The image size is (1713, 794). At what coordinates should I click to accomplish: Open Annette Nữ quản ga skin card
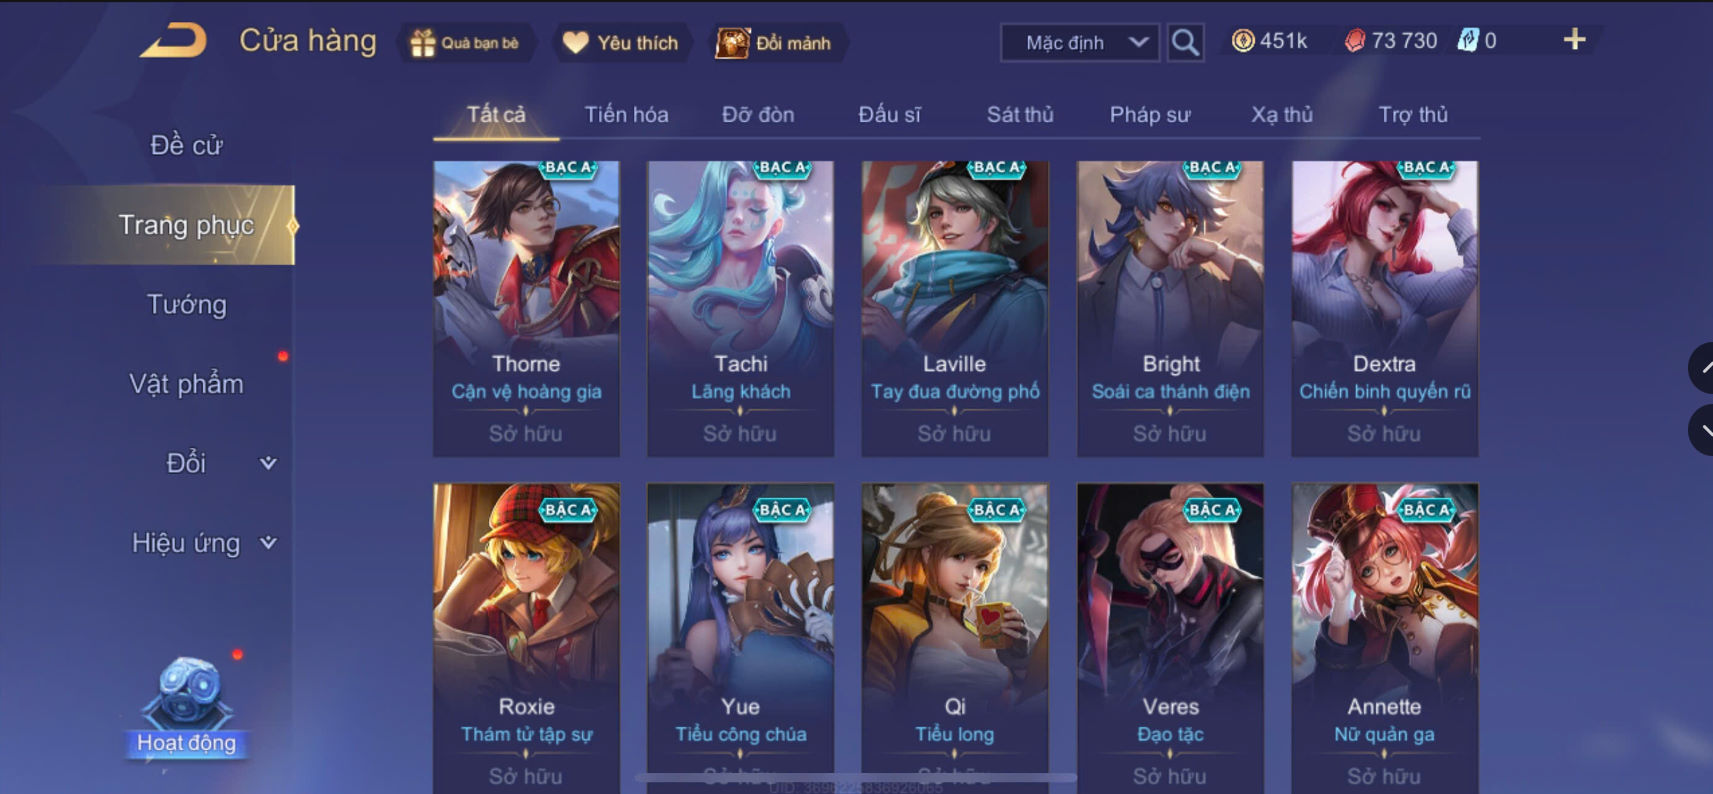(1385, 638)
